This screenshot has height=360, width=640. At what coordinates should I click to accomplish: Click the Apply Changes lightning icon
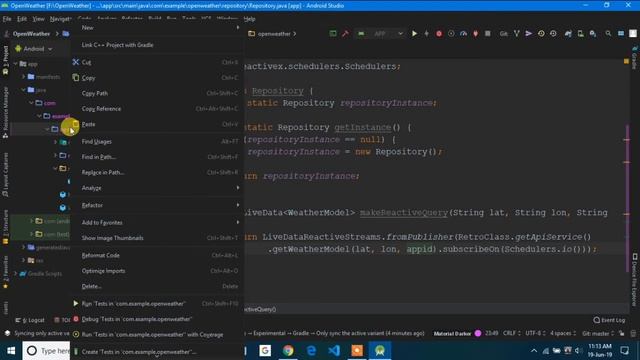pyautogui.click(x=427, y=33)
